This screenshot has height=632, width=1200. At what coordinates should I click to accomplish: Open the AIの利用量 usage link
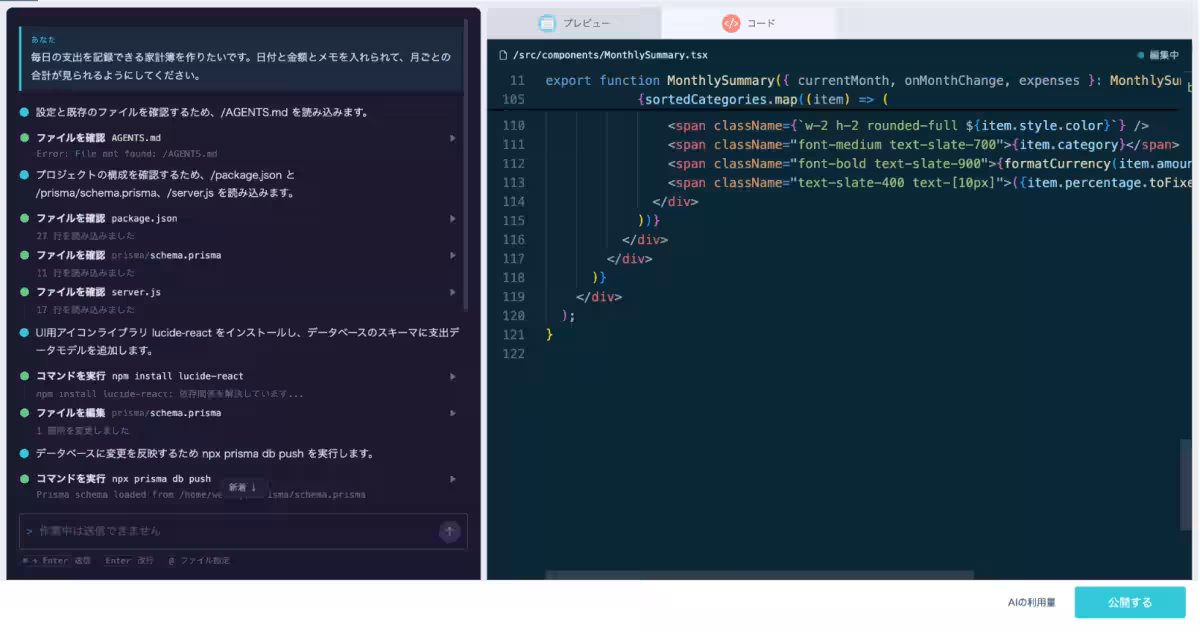pos(1032,602)
